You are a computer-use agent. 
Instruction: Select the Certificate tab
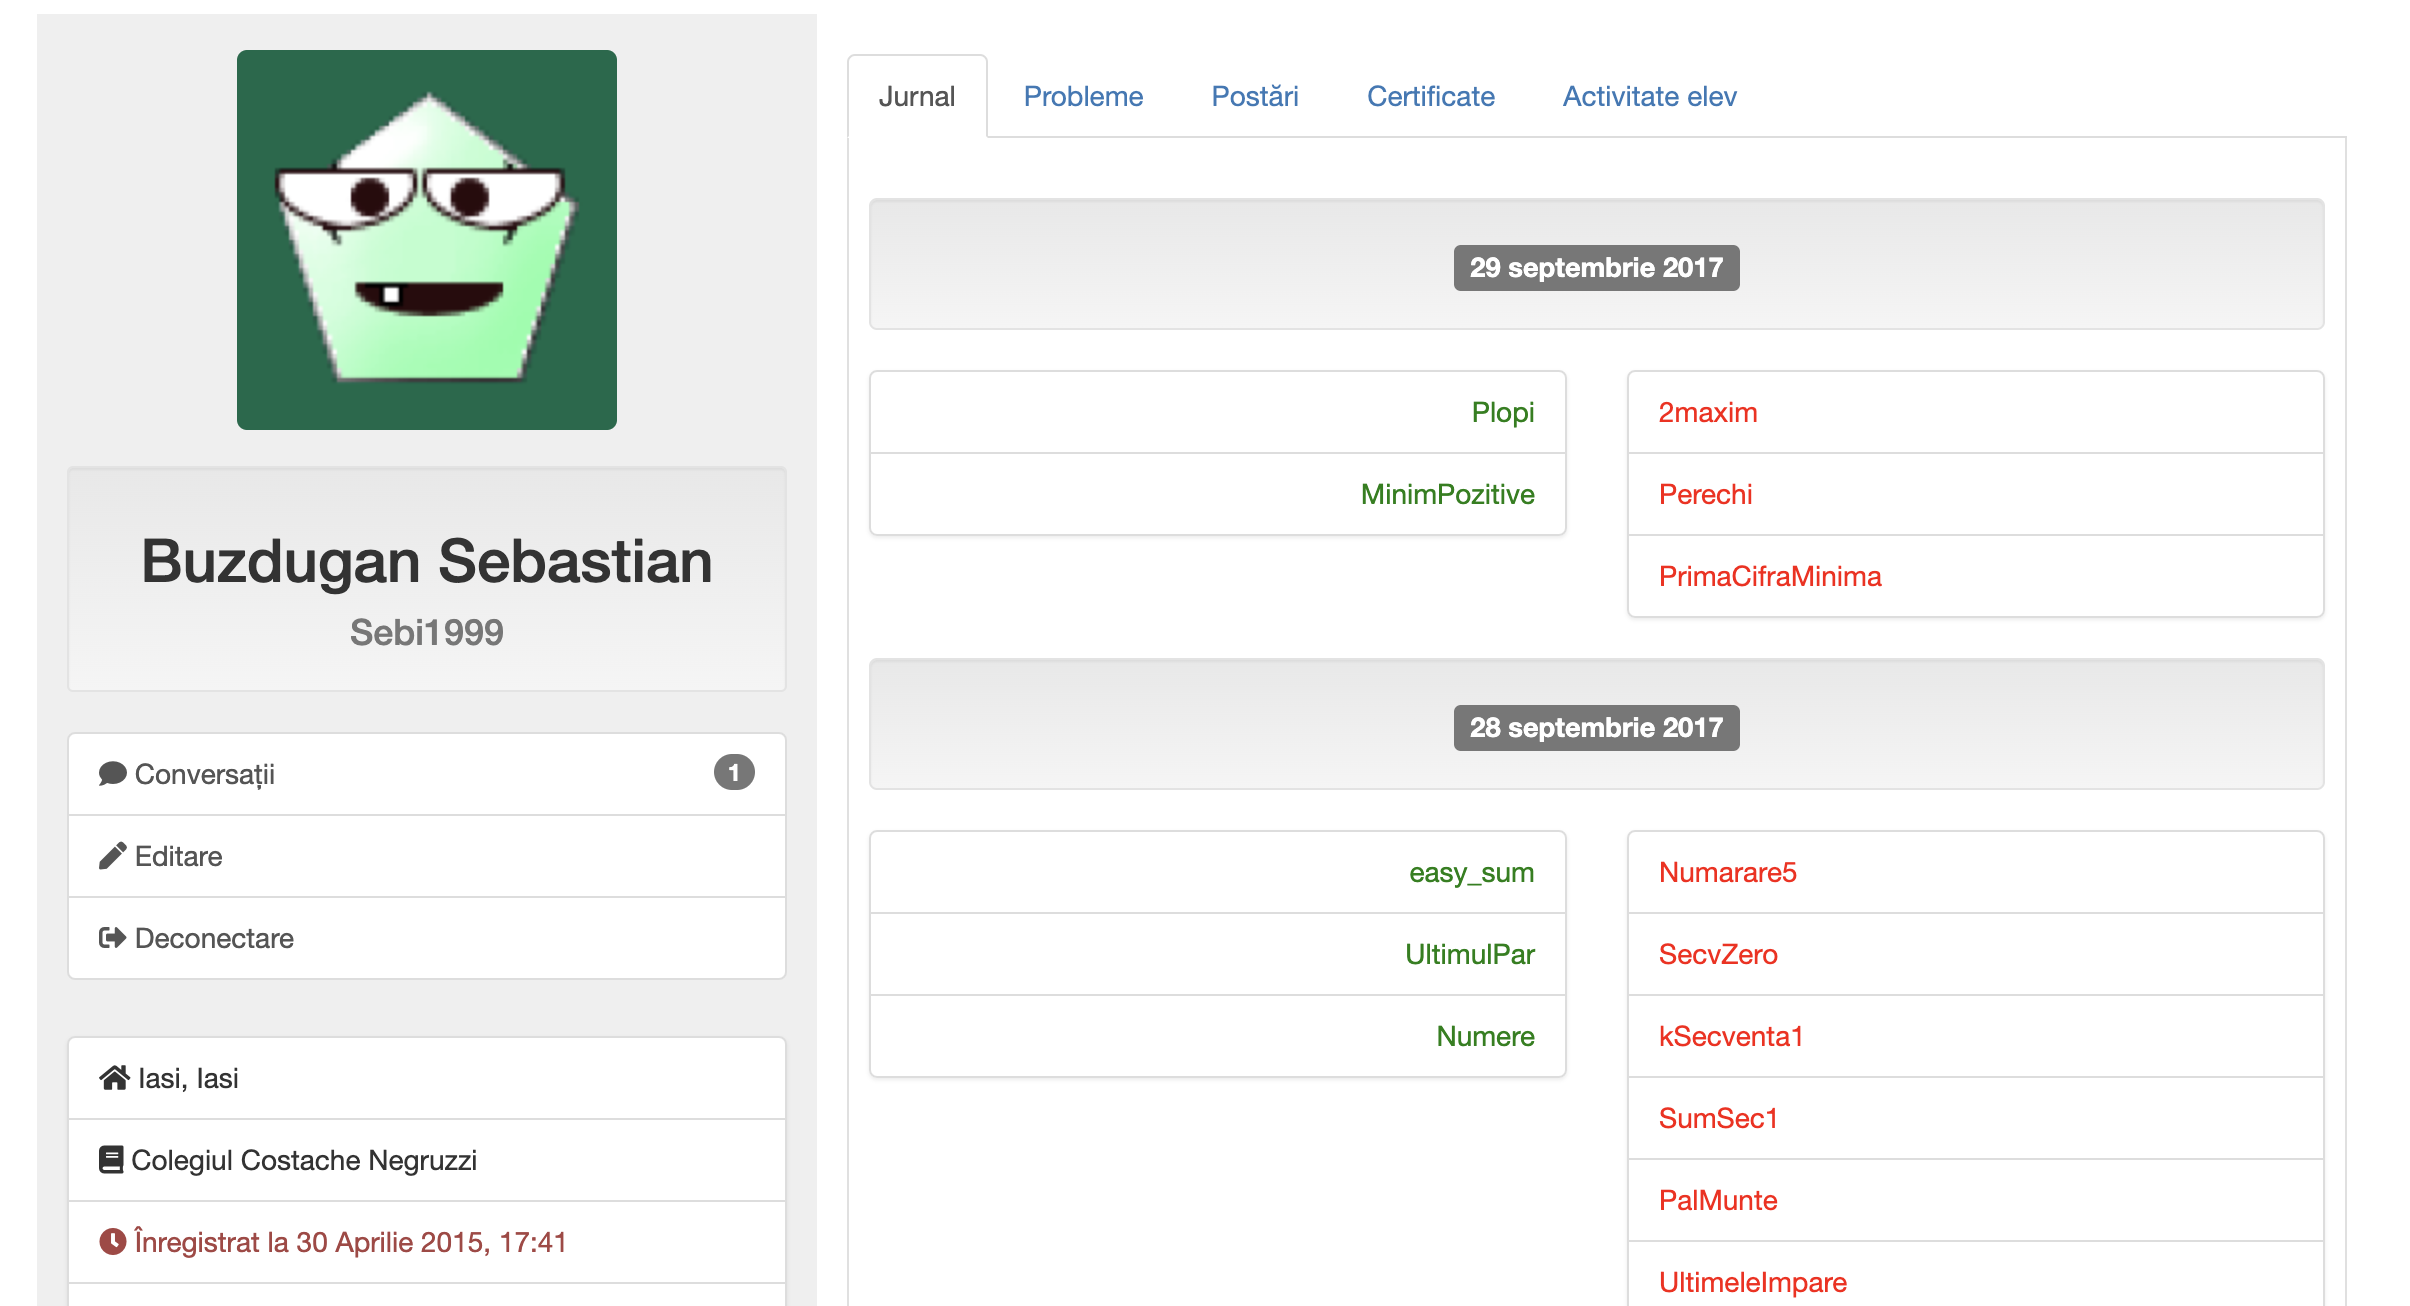1430,97
